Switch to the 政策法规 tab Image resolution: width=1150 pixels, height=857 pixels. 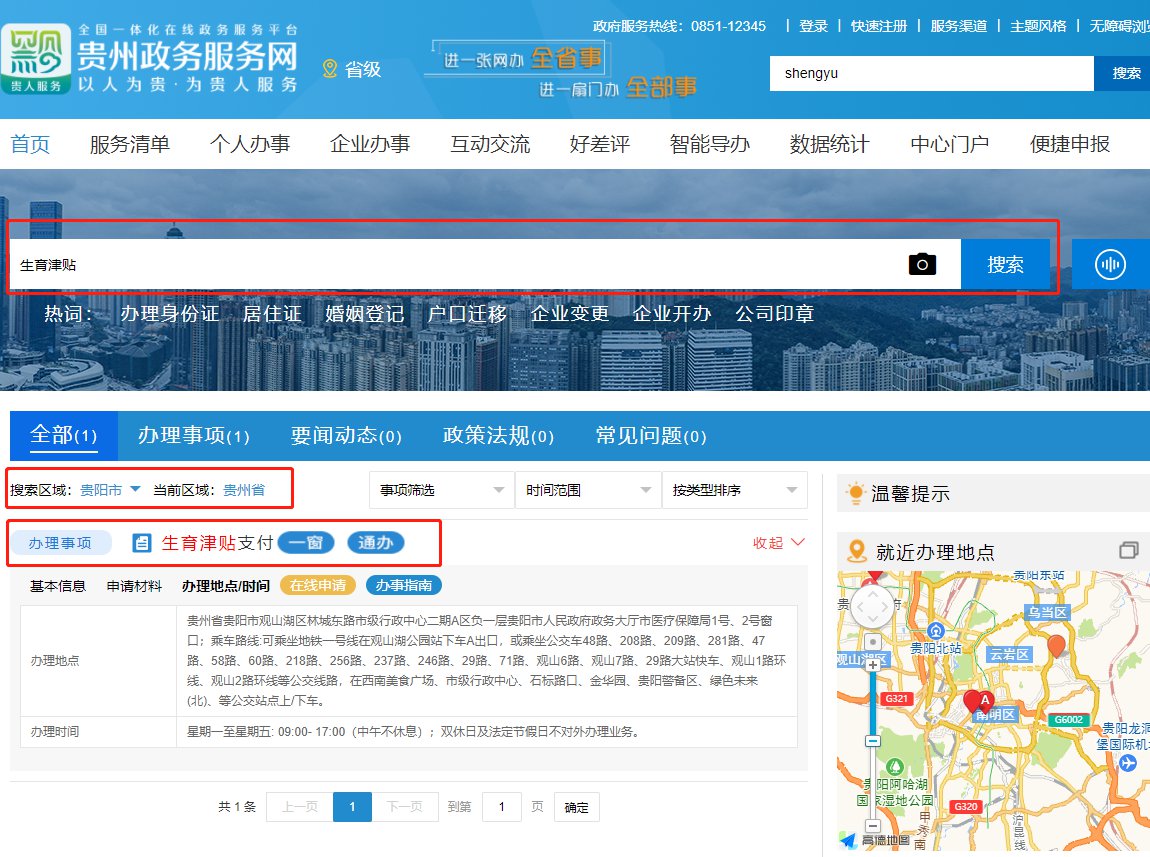(497, 435)
